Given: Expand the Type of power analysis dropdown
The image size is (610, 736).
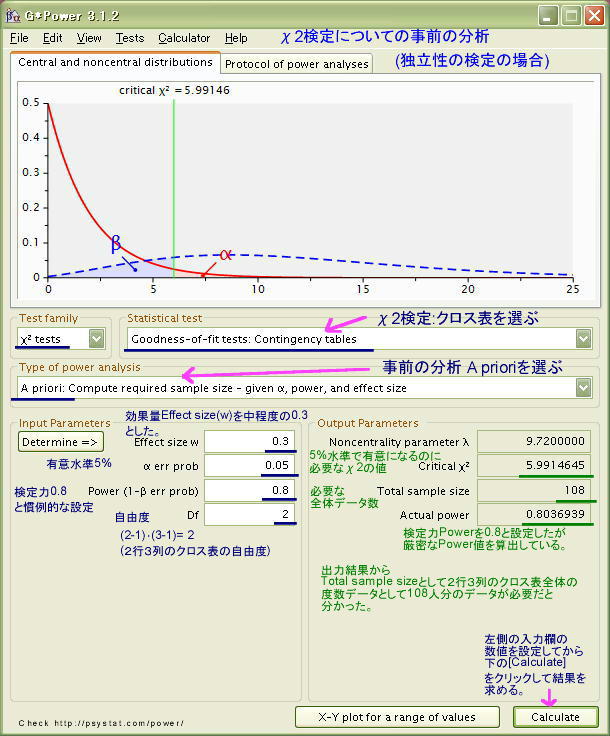Looking at the screenshot, I should click(583, 388).
